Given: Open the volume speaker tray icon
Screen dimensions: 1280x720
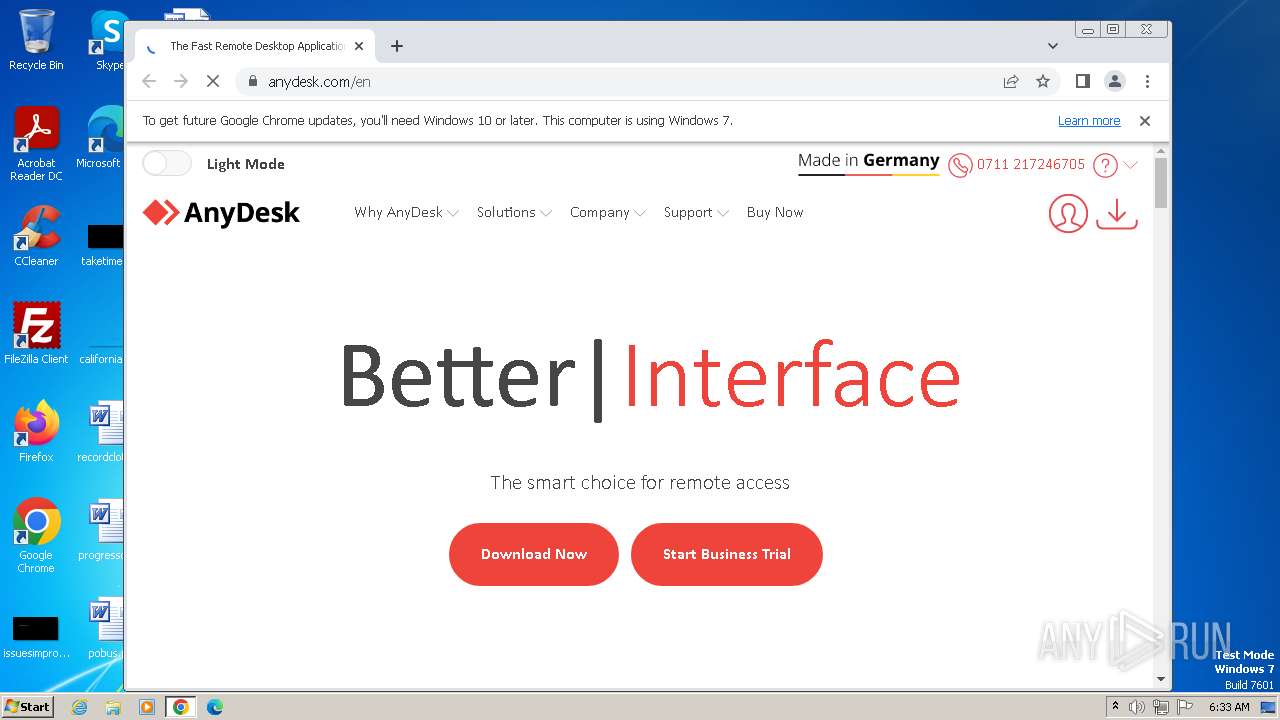Looking at the screenshot, I should pos(1137,707).
